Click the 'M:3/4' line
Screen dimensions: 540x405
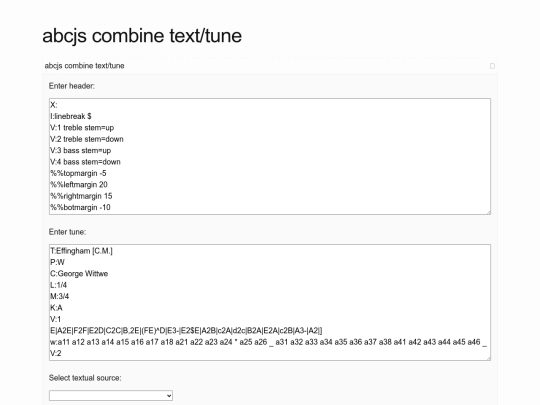click(x=60, y=296)
